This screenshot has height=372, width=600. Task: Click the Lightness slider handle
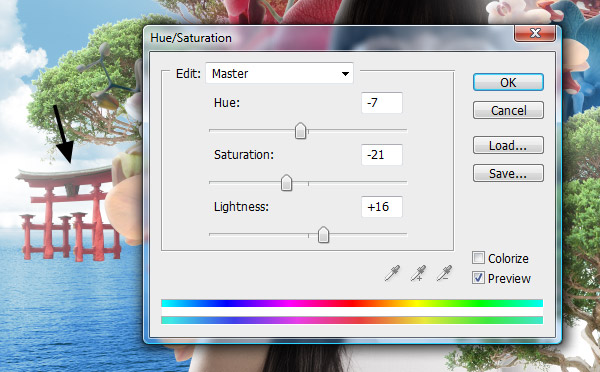pos(323,235)
